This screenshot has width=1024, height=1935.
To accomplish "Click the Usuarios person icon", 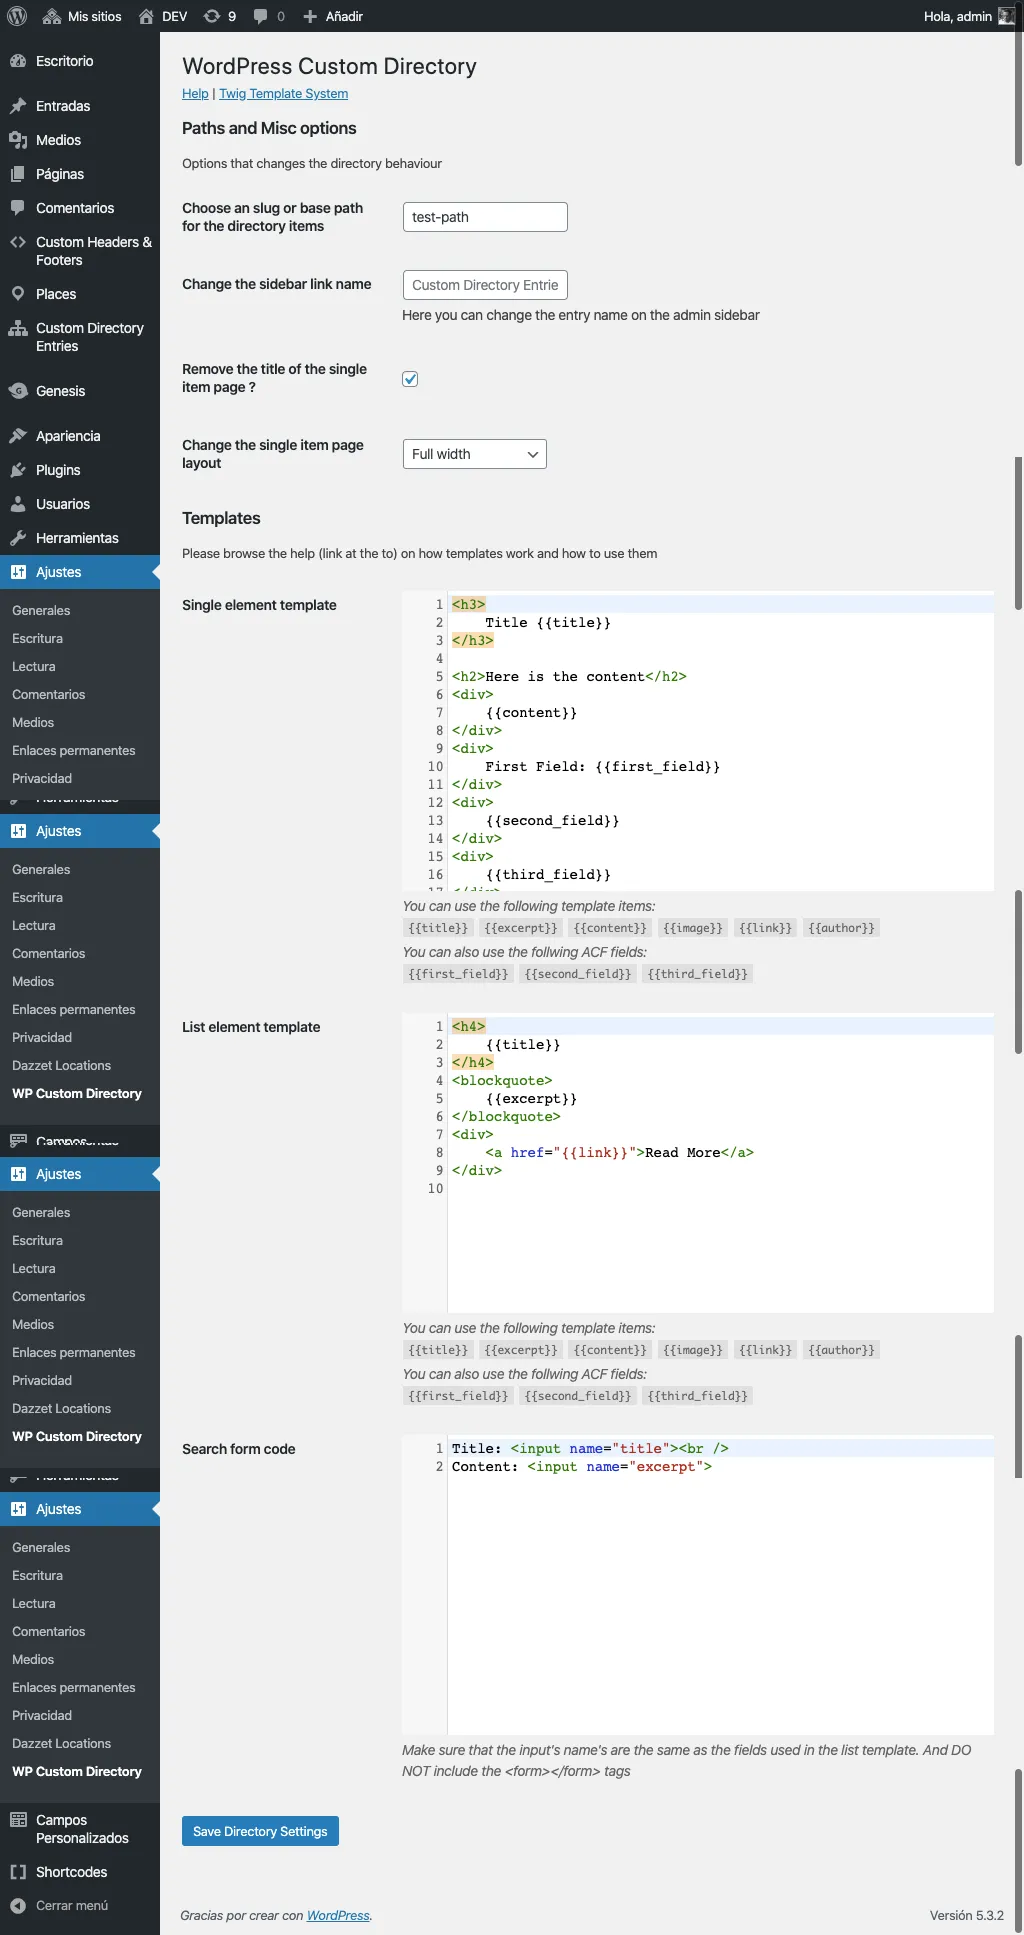I will [18, 504].
